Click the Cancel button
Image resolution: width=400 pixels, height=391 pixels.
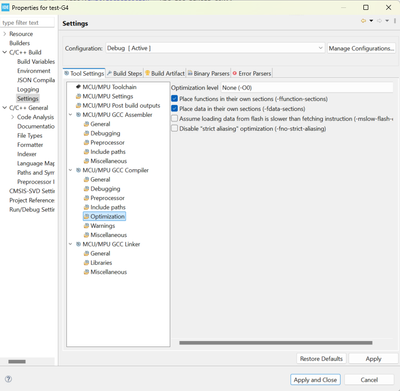[x=369, y=380]
